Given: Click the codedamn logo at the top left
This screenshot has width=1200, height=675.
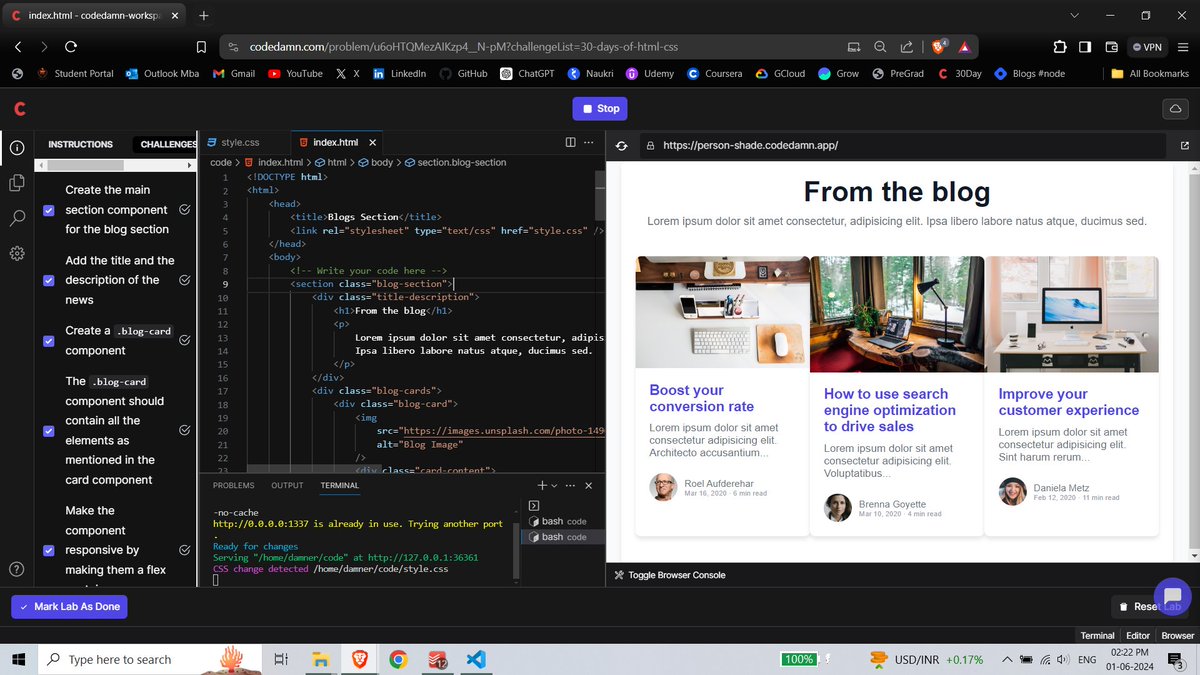Looking at the screenshot, I should point(19,108).
